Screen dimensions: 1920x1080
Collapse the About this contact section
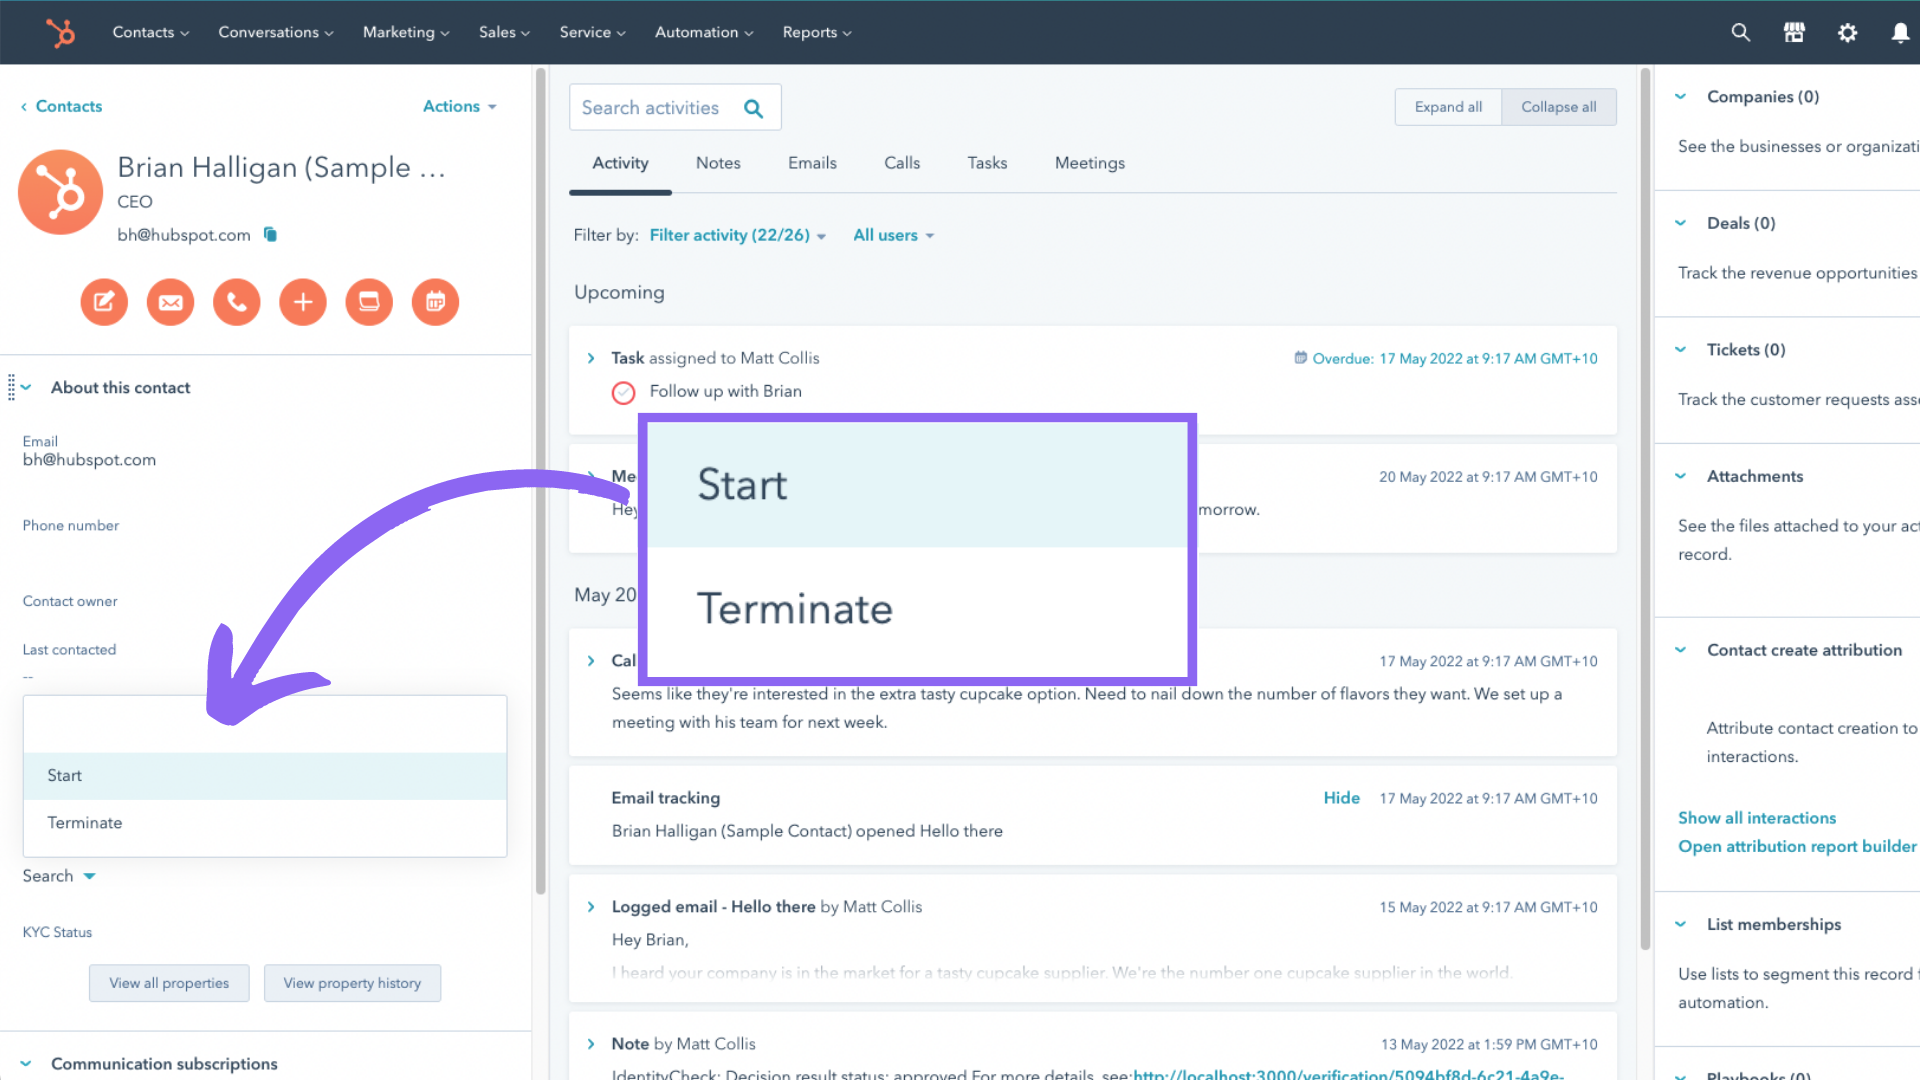[24, 387]
